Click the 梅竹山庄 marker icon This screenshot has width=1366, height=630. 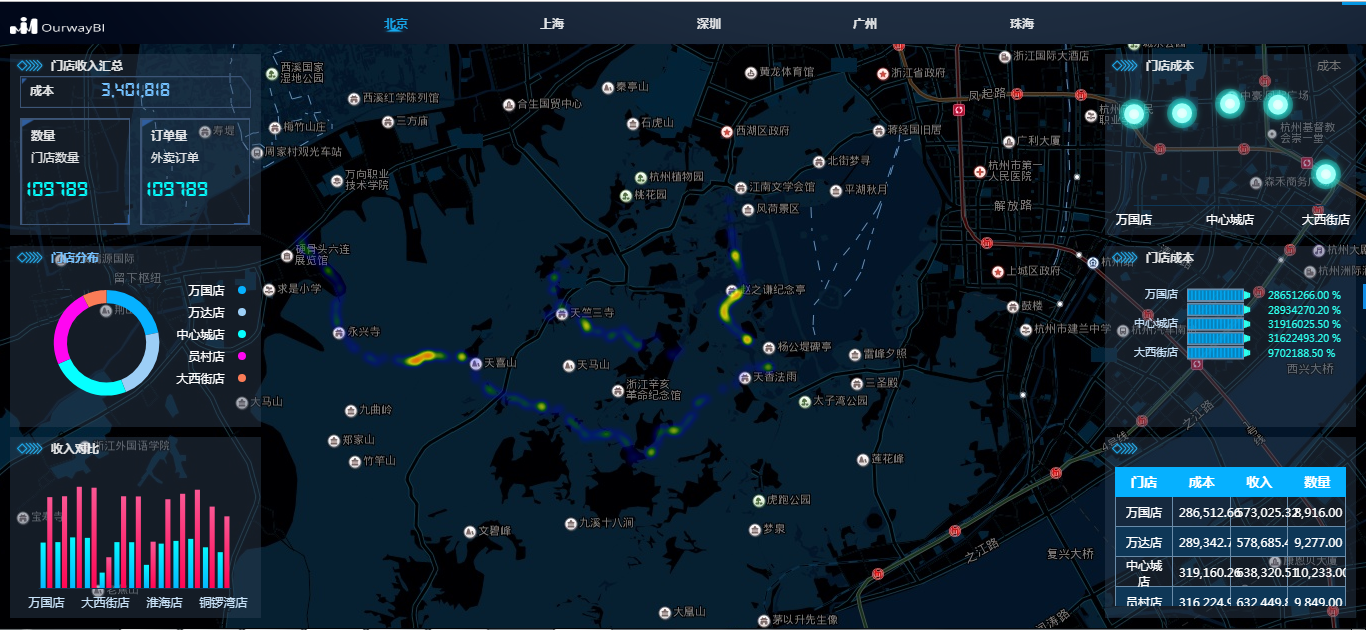(275, 127)
